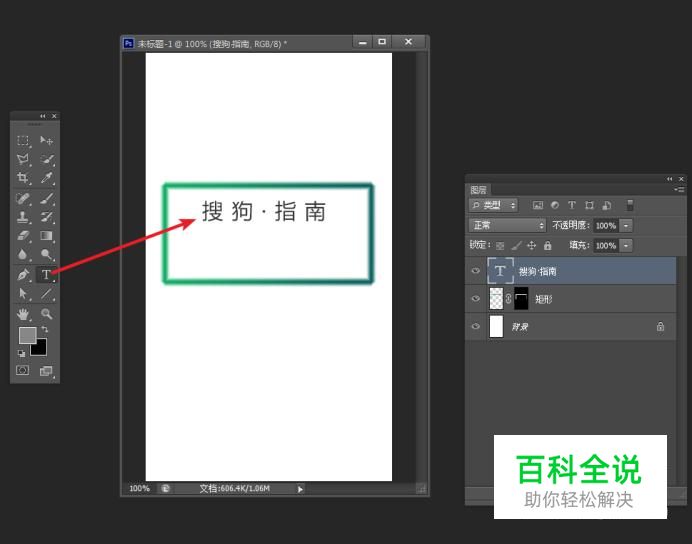Hide the 矩形 layer
The height and width of the screenshot is (544, 692).
click(x=475, y=299)
